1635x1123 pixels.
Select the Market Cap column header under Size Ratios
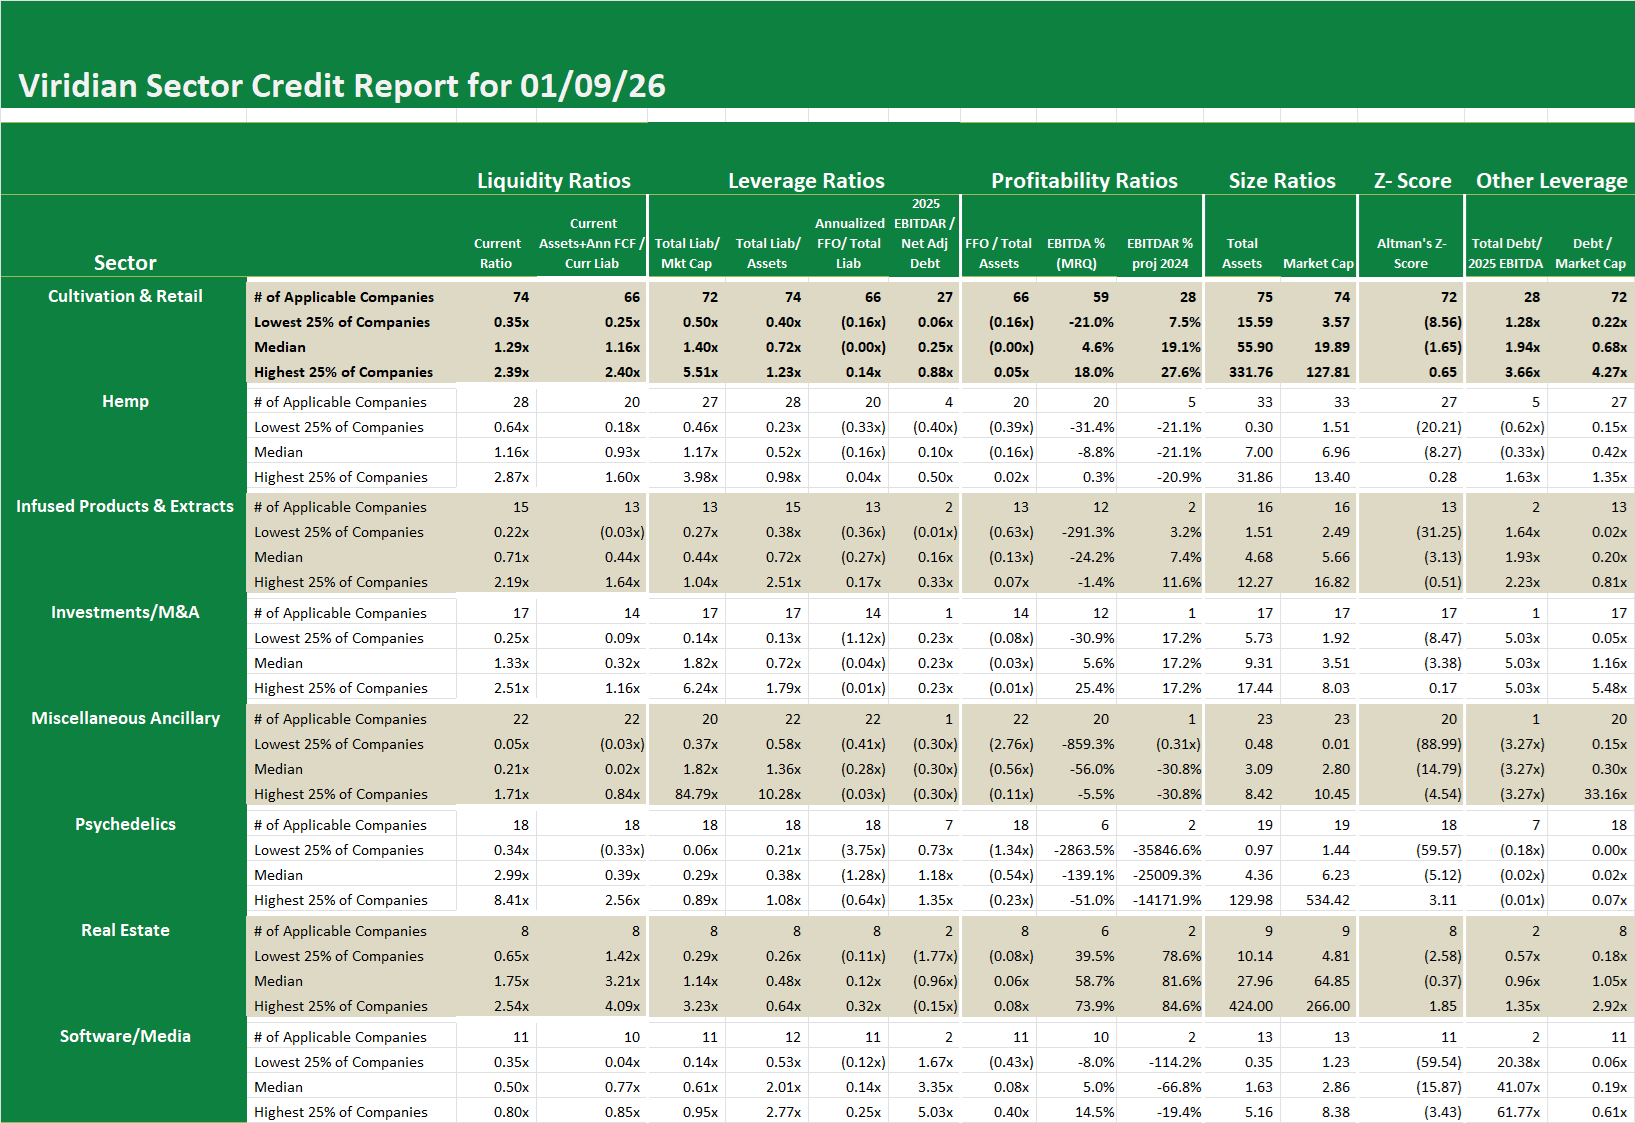tap(1318, 263)
